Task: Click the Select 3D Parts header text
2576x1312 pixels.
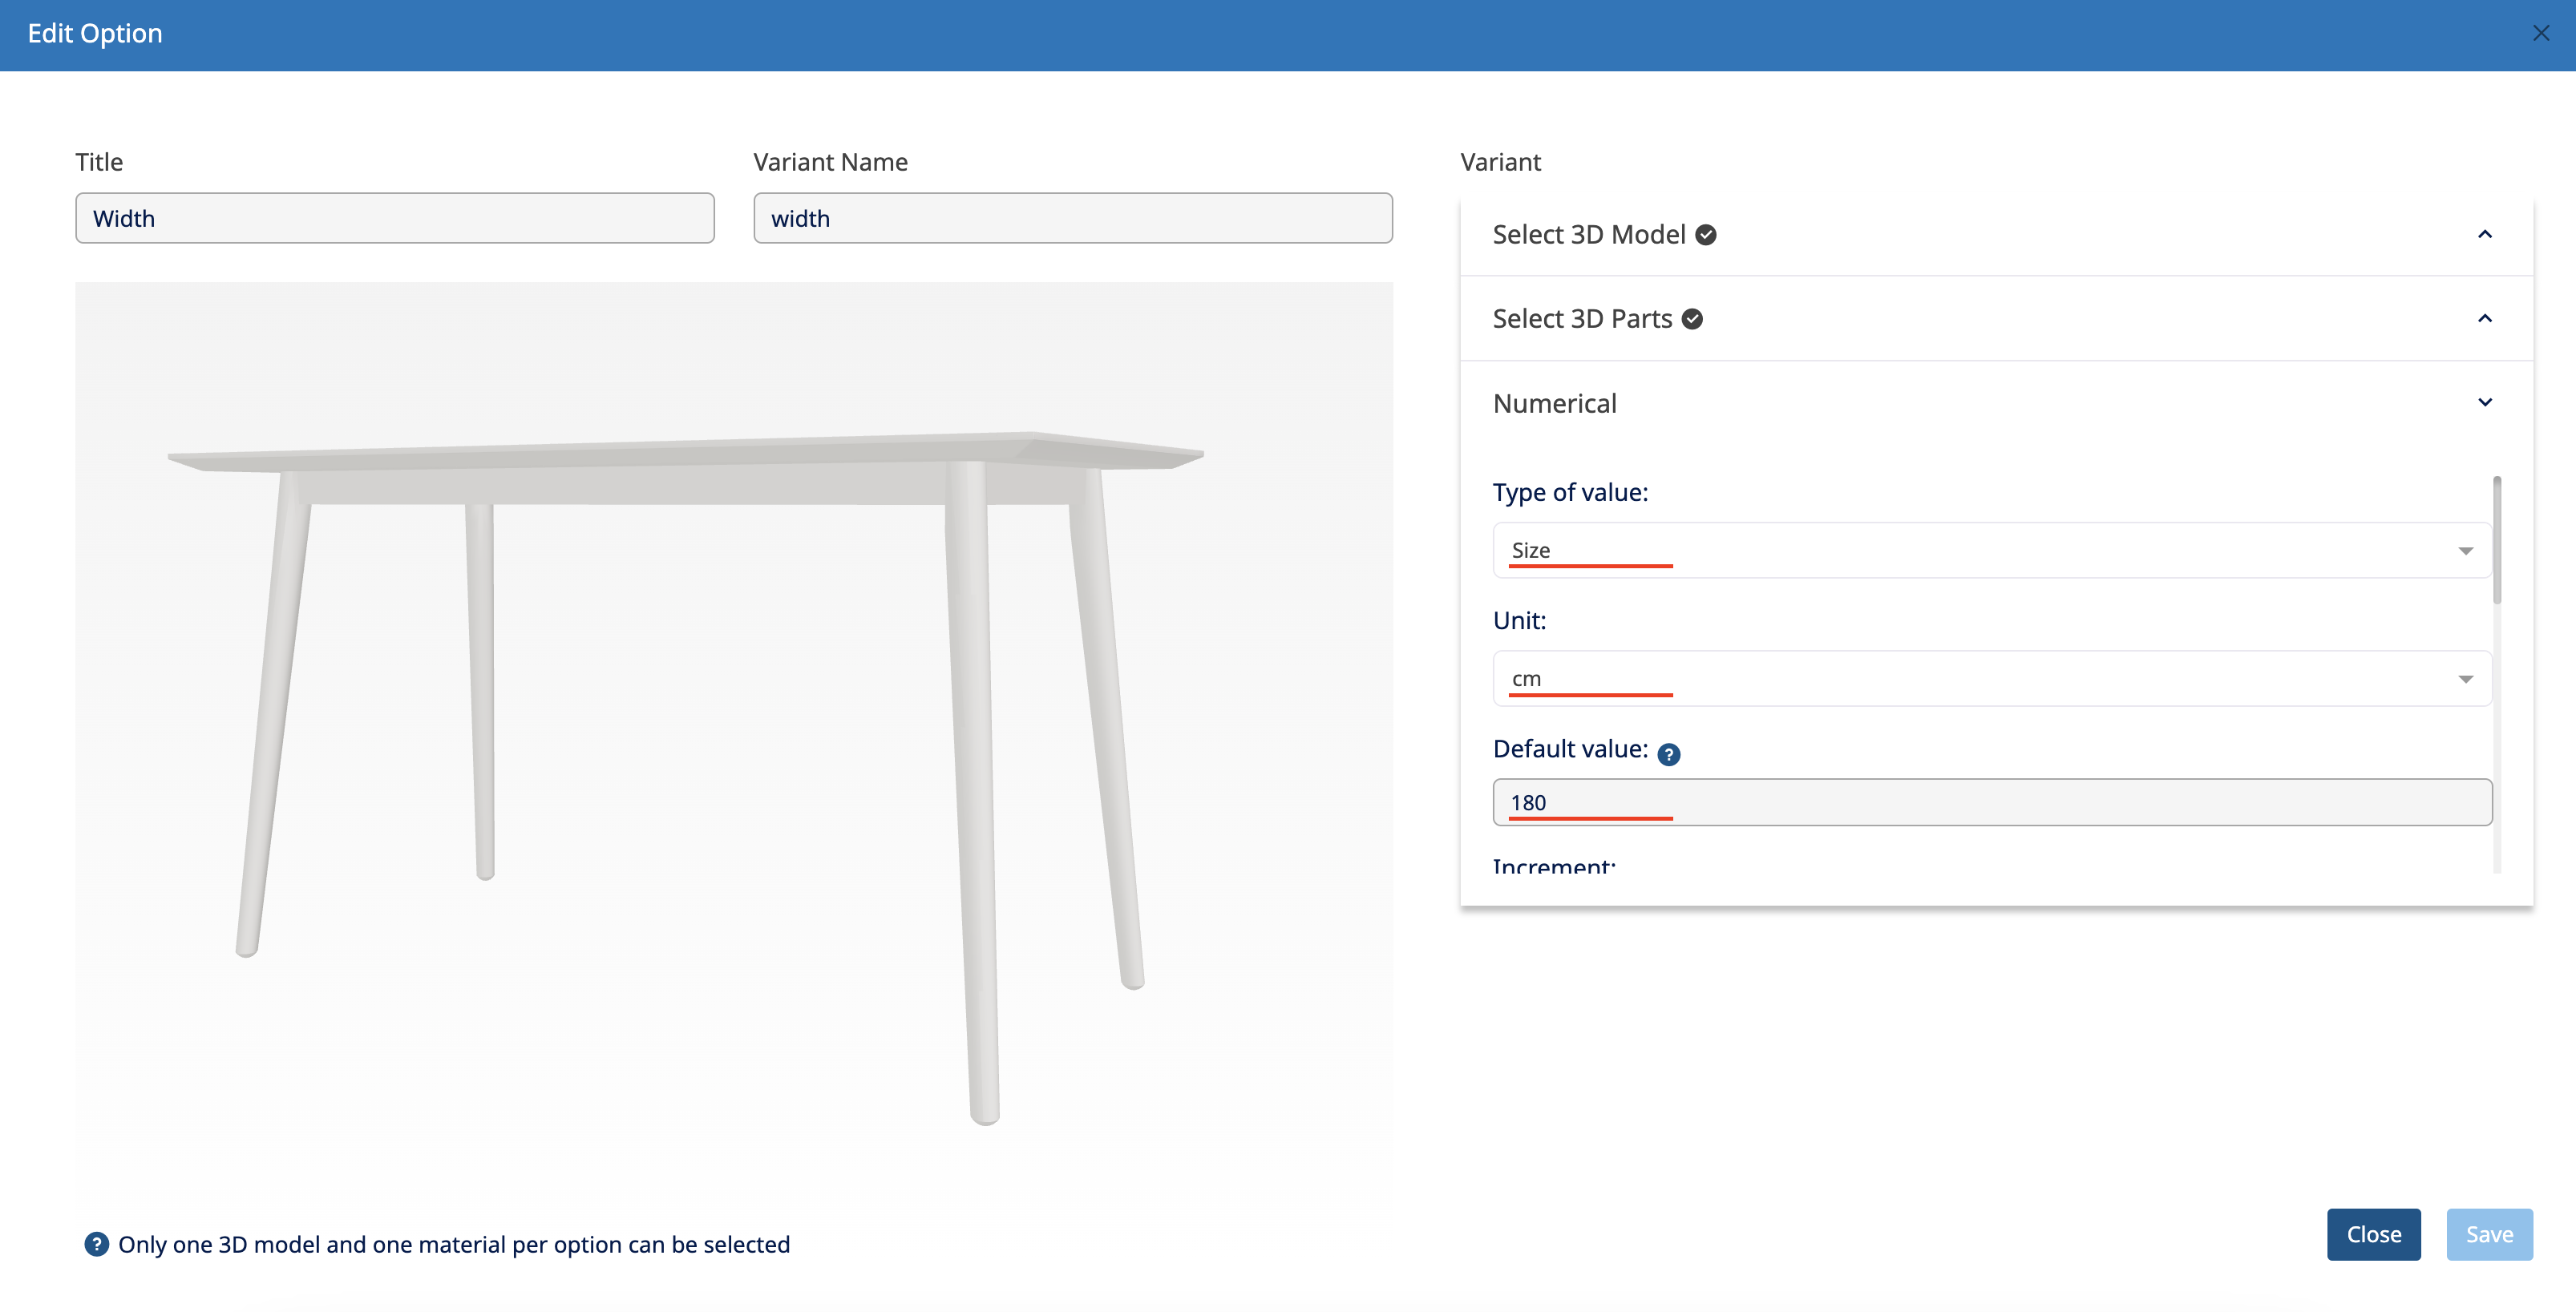Action: pos(1581,319)
